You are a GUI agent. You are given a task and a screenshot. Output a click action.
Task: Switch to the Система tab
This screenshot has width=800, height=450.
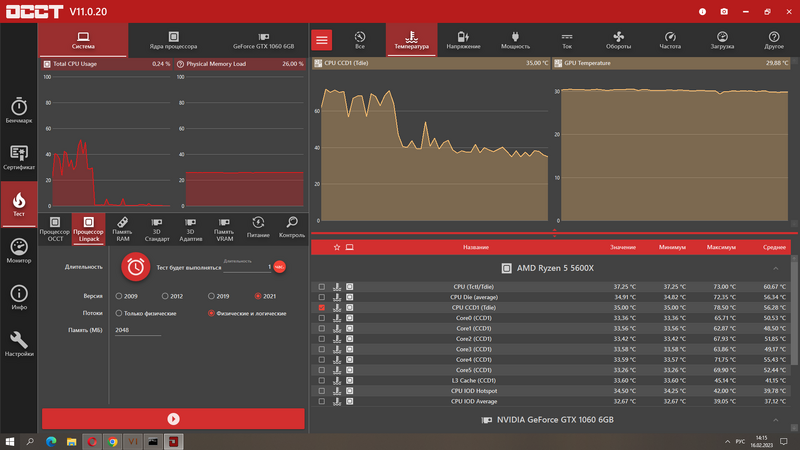point(83,40)
